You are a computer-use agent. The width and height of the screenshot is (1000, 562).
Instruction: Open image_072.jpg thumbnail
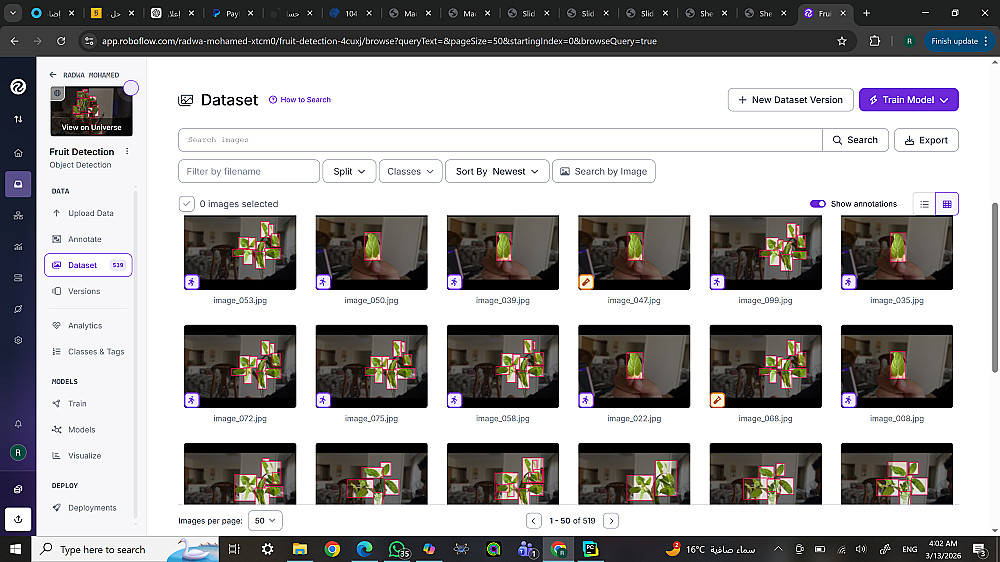point(240,367)
